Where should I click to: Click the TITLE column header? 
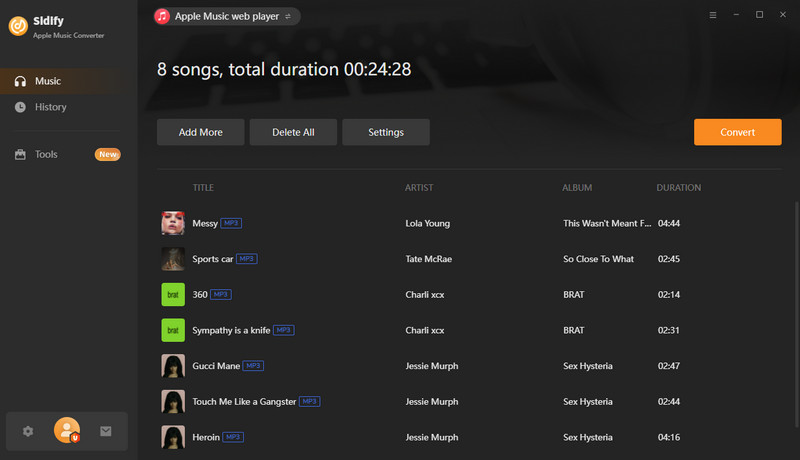[x=203, y=188]
